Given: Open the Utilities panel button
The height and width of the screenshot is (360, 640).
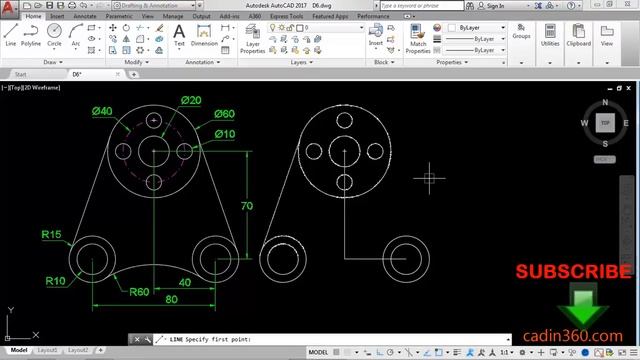Looking at the screenshot, I should (550, 36).
